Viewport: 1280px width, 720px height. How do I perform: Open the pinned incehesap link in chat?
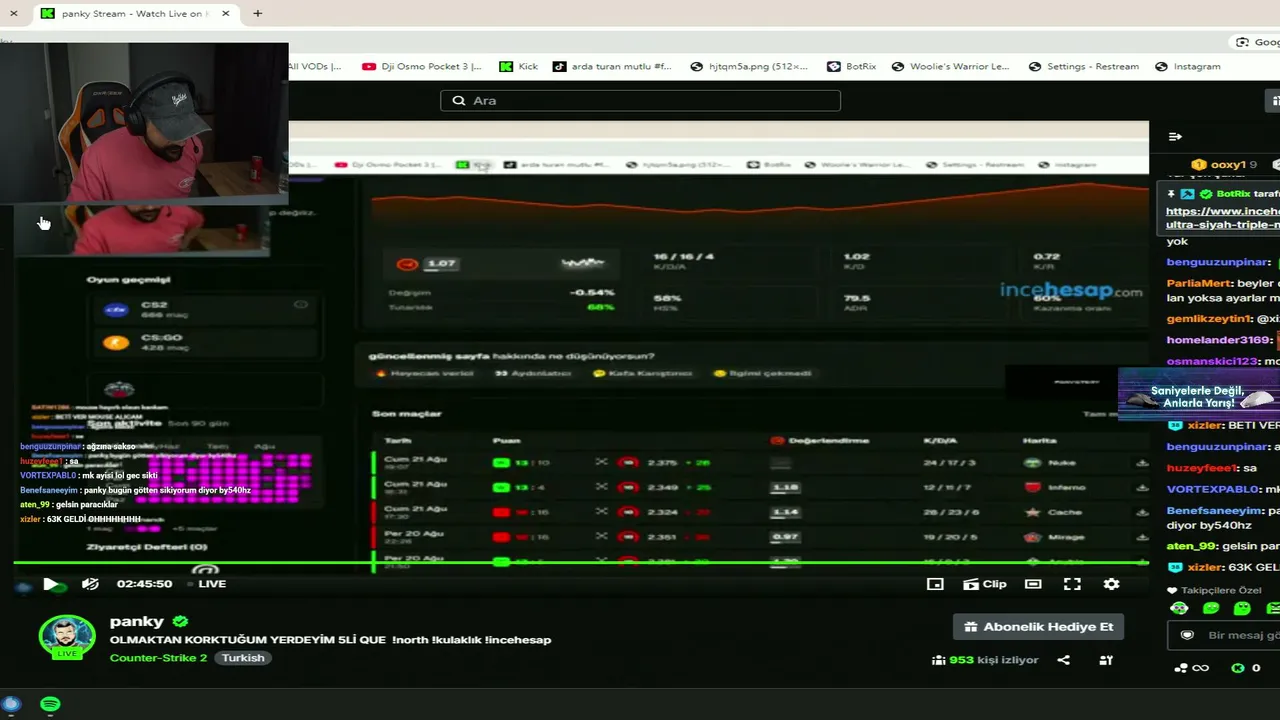click(1223, 218)
